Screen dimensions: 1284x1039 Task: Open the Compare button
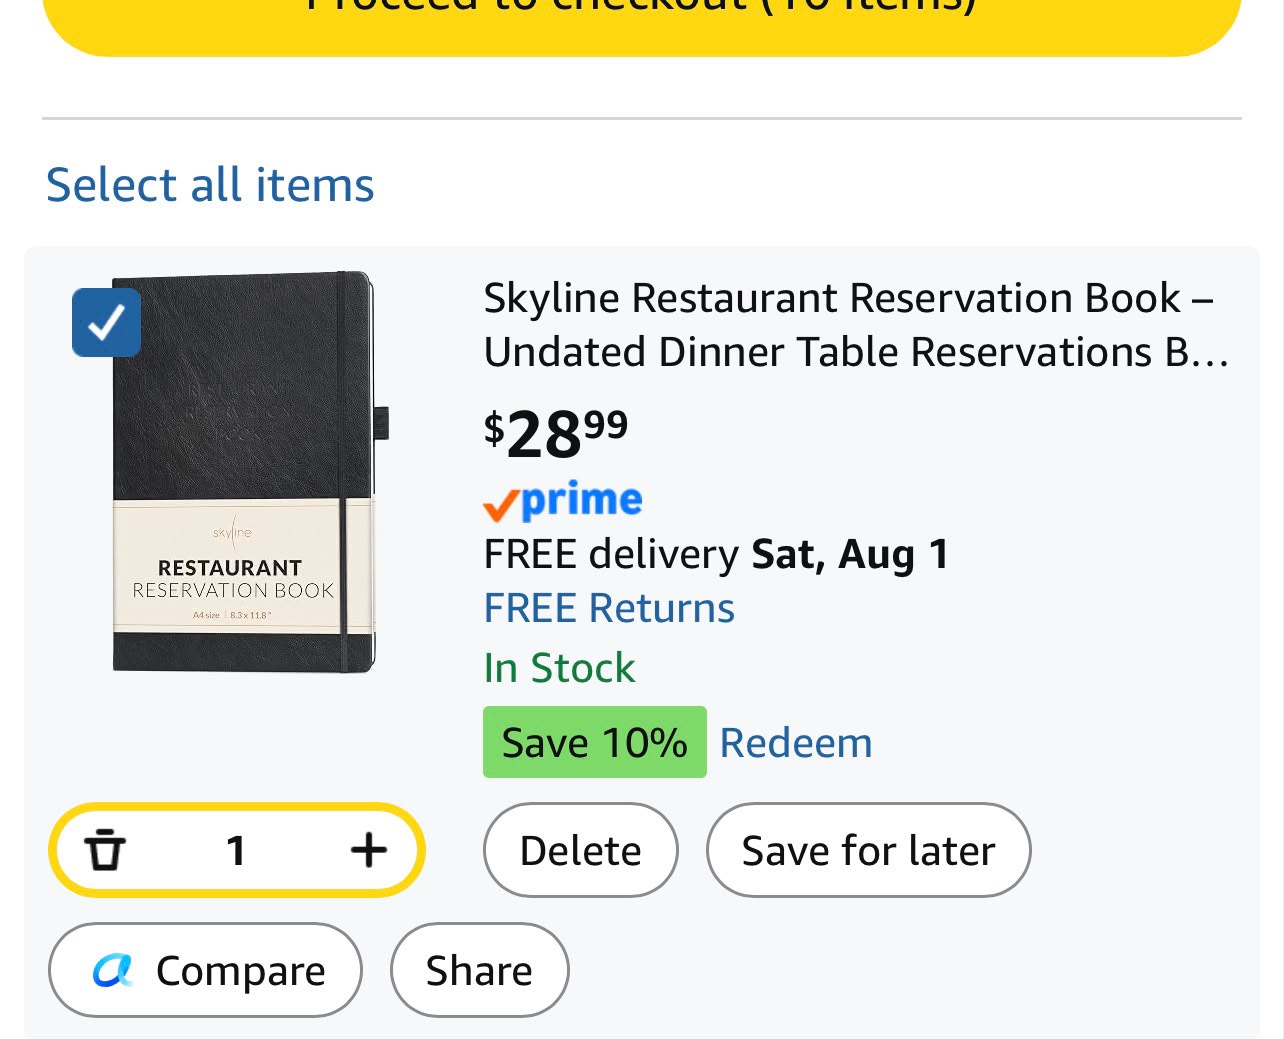(205, 970)
